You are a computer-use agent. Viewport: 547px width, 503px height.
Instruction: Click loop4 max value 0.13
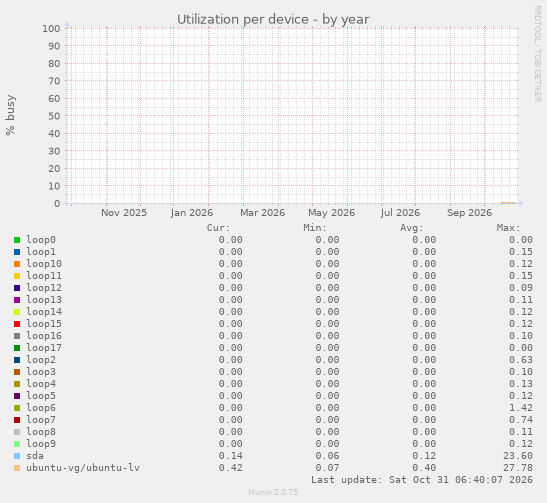click(521, 384)
